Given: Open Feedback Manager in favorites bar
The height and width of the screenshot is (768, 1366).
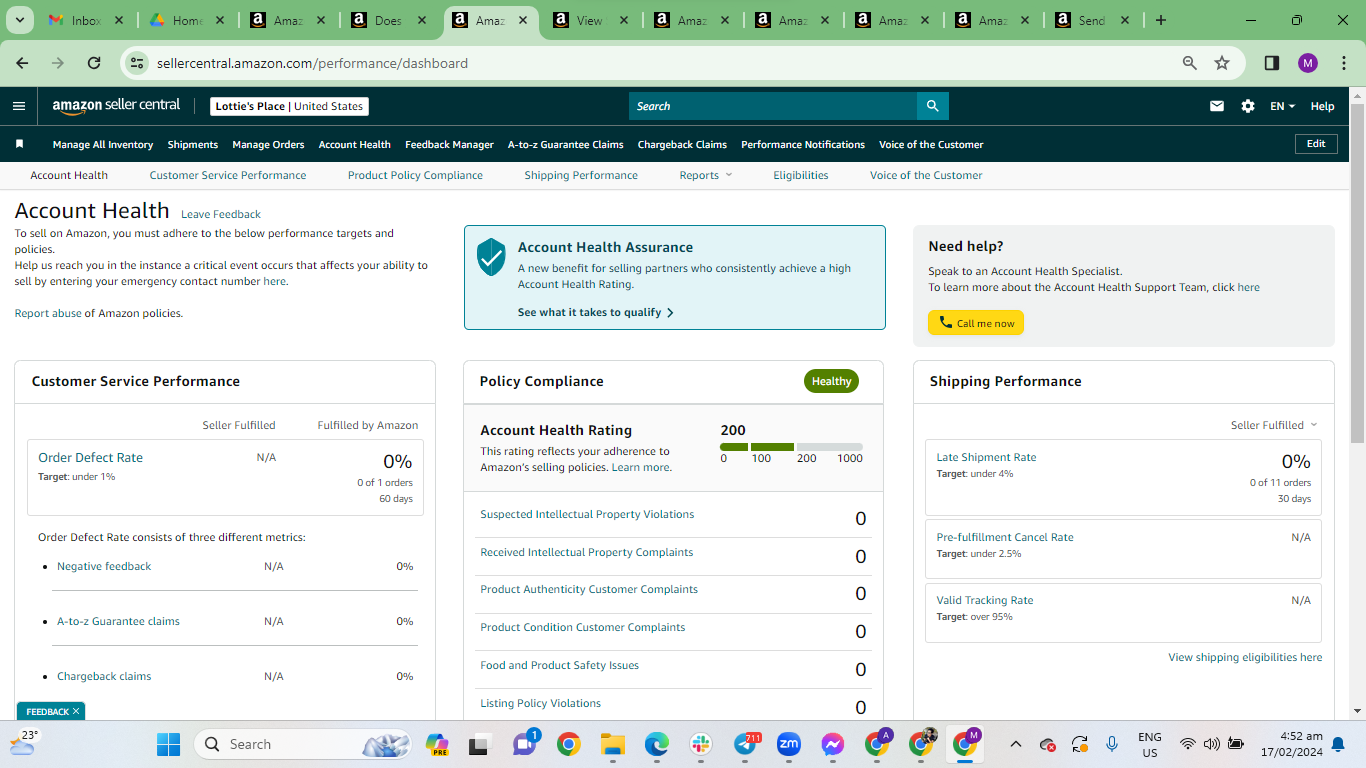Looking at the screenshot, I should [x=449, y=144].
